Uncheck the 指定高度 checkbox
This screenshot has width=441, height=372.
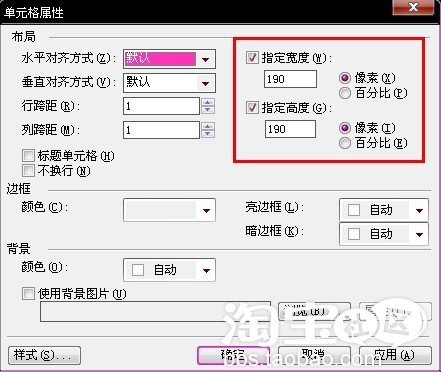[252, 108]
